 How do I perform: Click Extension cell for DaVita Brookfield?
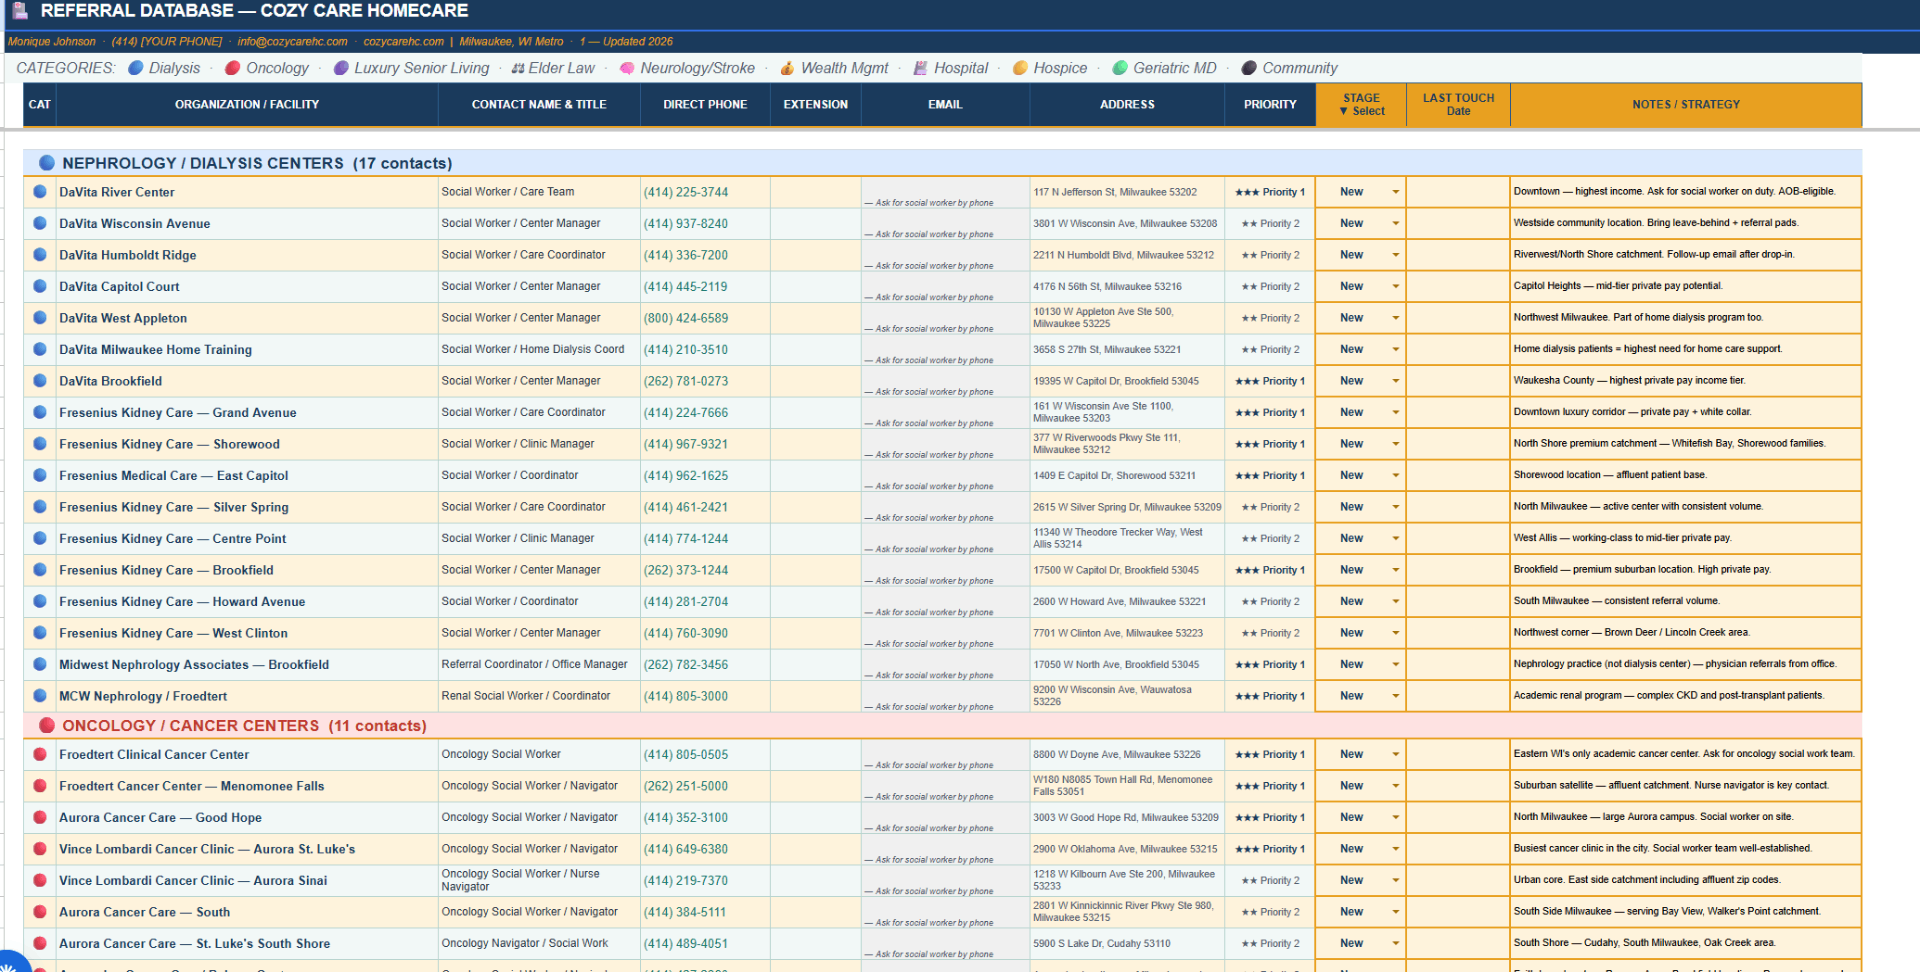[815, 381]
